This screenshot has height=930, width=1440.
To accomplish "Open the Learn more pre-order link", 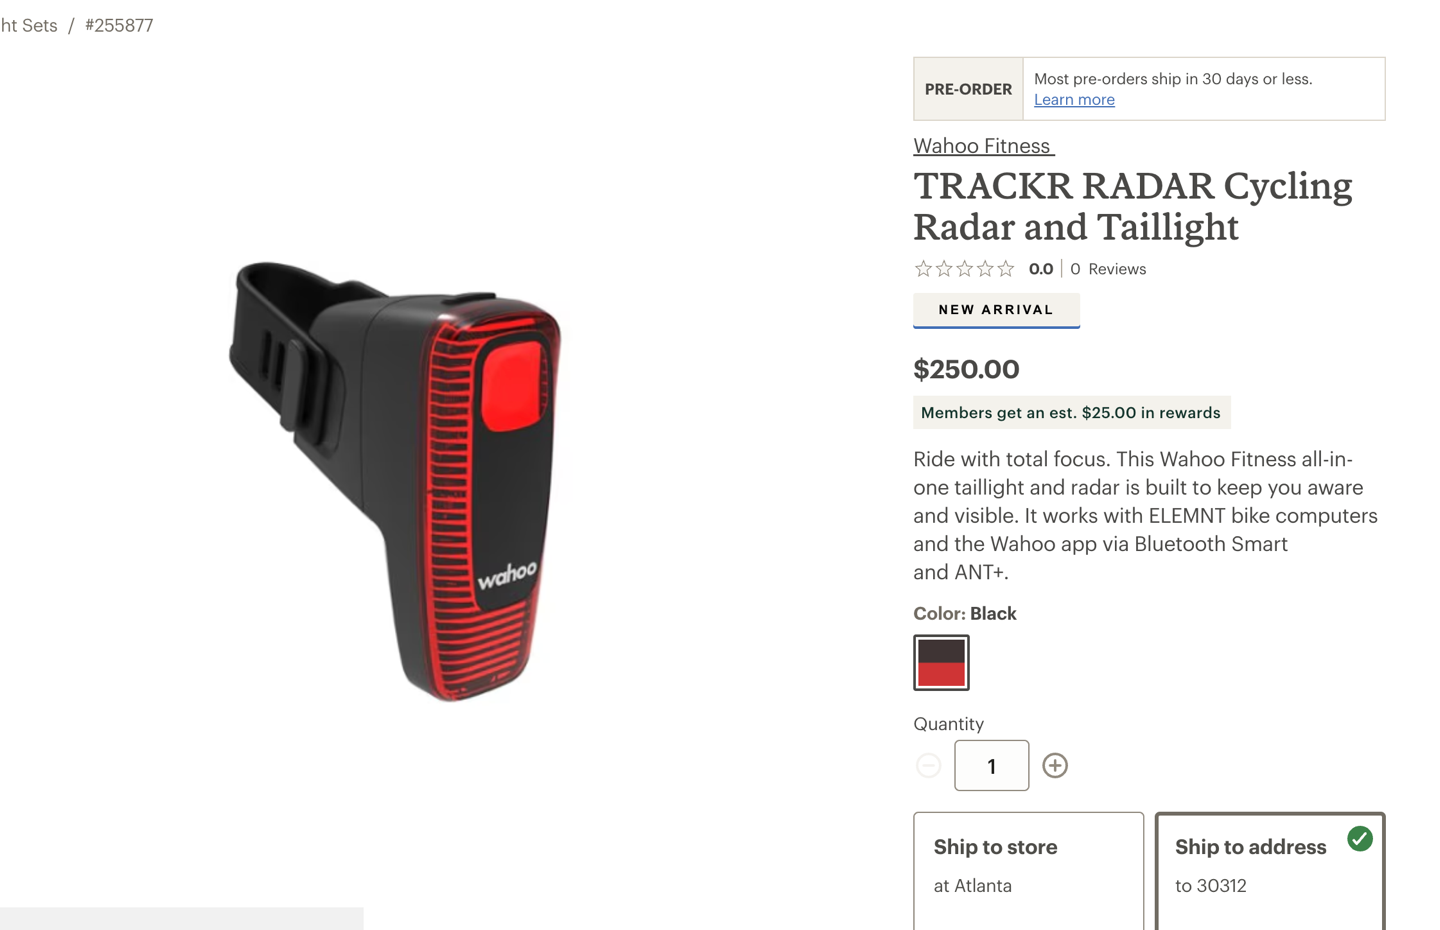I will click(x=1074, y=100).
